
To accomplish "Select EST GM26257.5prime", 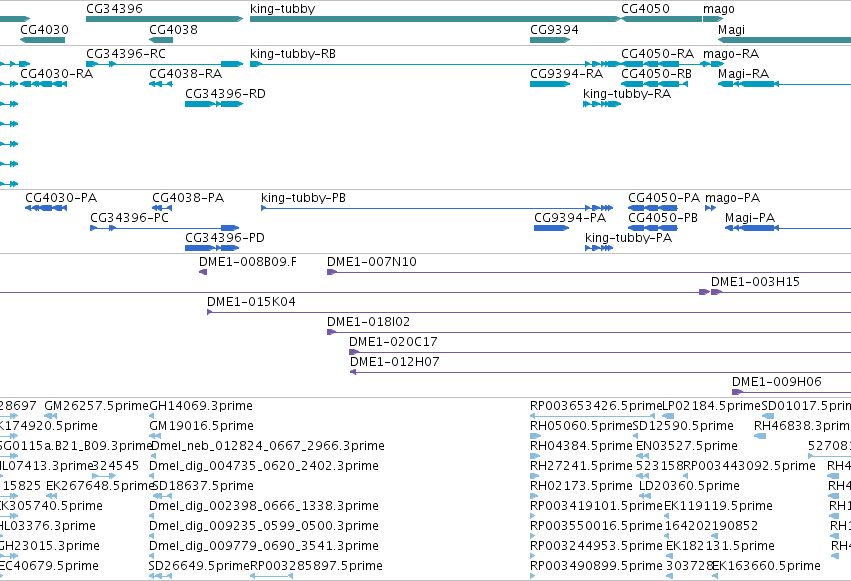I will pyautogui.click(x=51, y=416).
